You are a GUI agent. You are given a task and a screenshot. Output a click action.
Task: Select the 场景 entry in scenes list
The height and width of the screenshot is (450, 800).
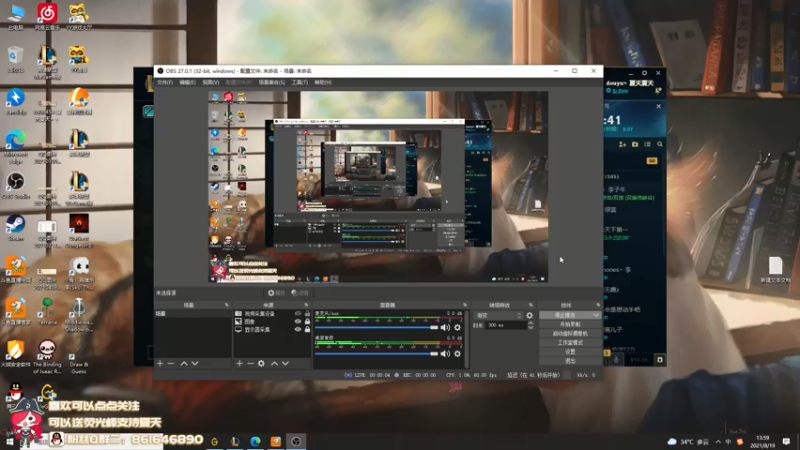coord(192,313)
